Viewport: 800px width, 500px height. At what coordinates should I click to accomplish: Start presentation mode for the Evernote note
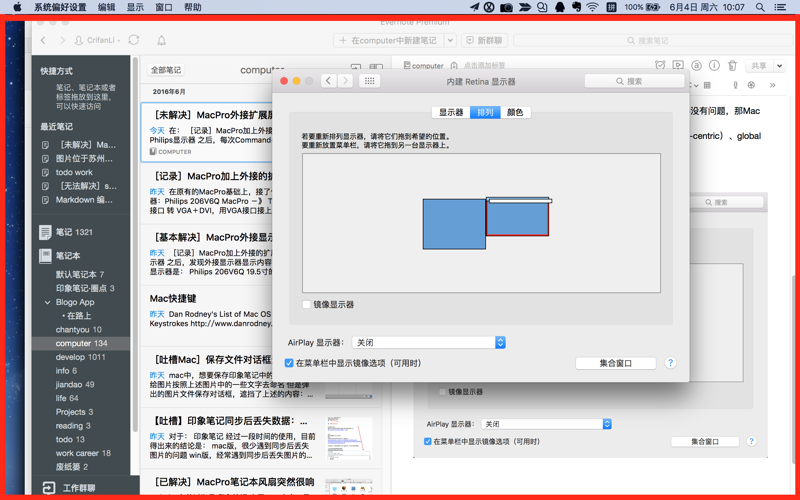678,65
